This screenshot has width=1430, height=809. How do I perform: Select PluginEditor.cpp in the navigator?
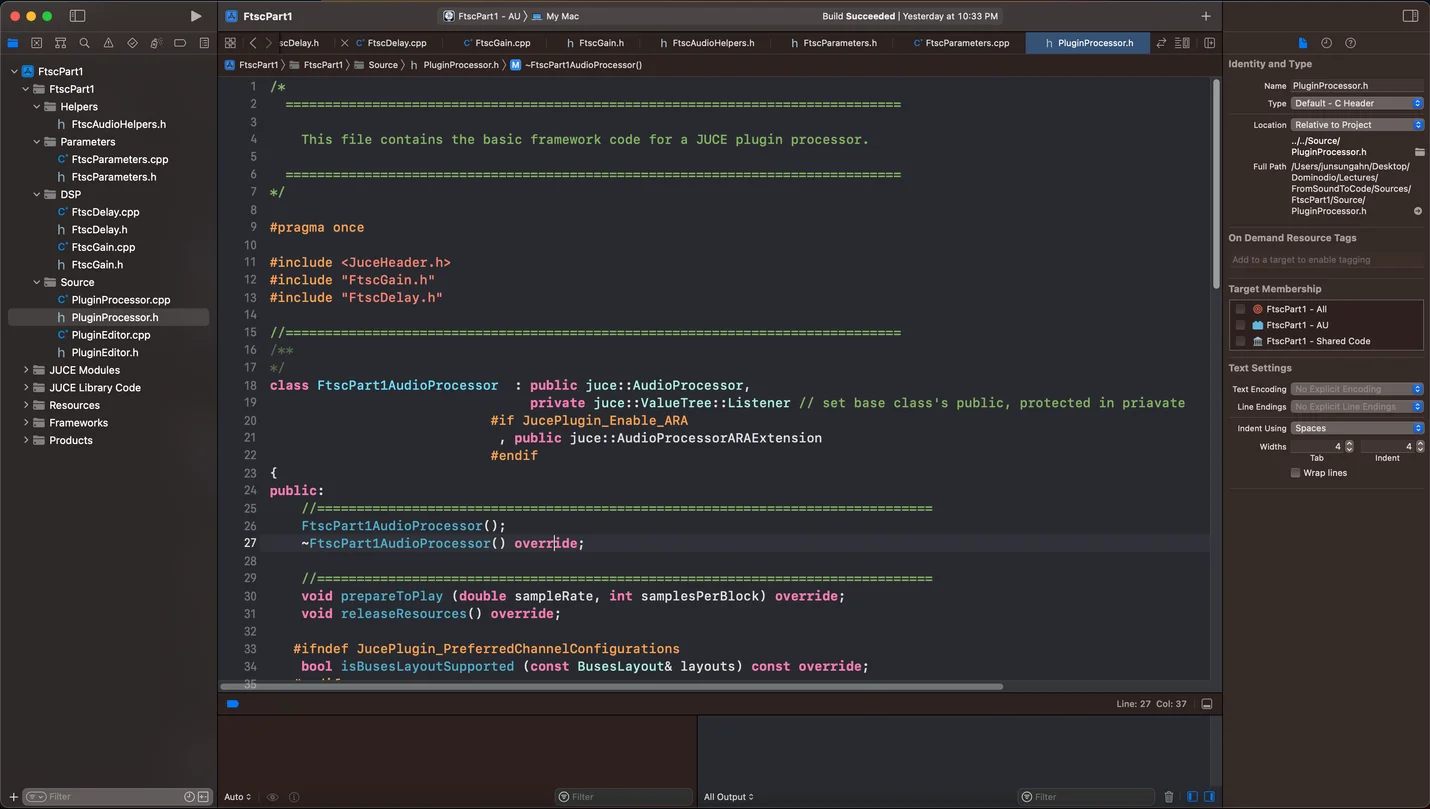[x=111, y=335]
